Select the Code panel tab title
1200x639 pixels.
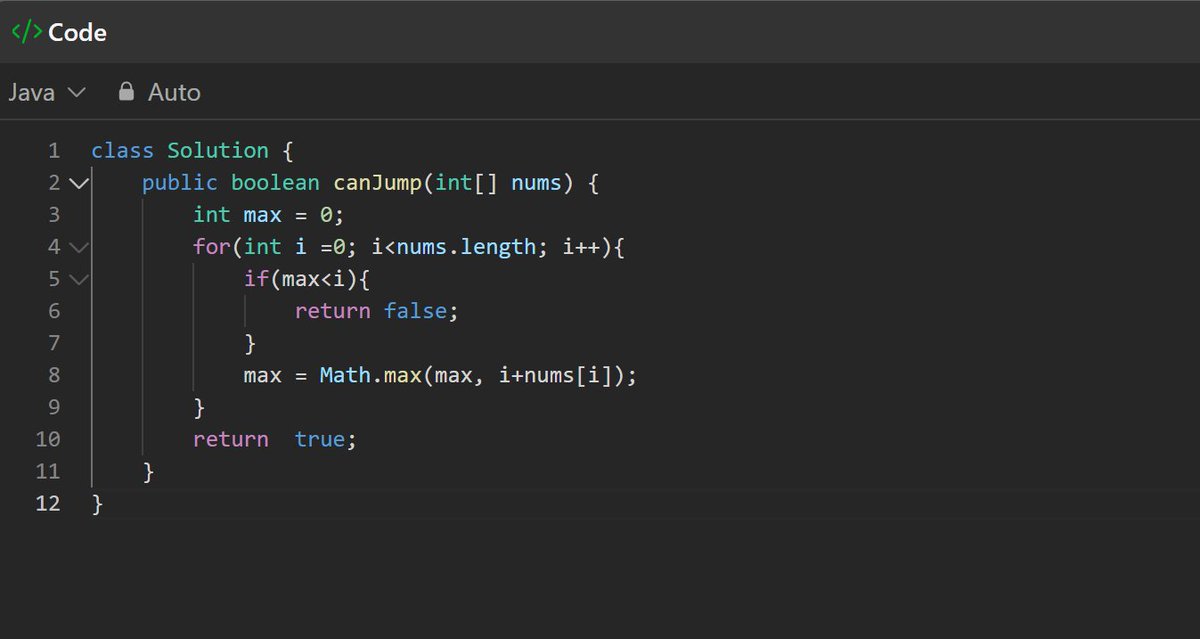77,32
